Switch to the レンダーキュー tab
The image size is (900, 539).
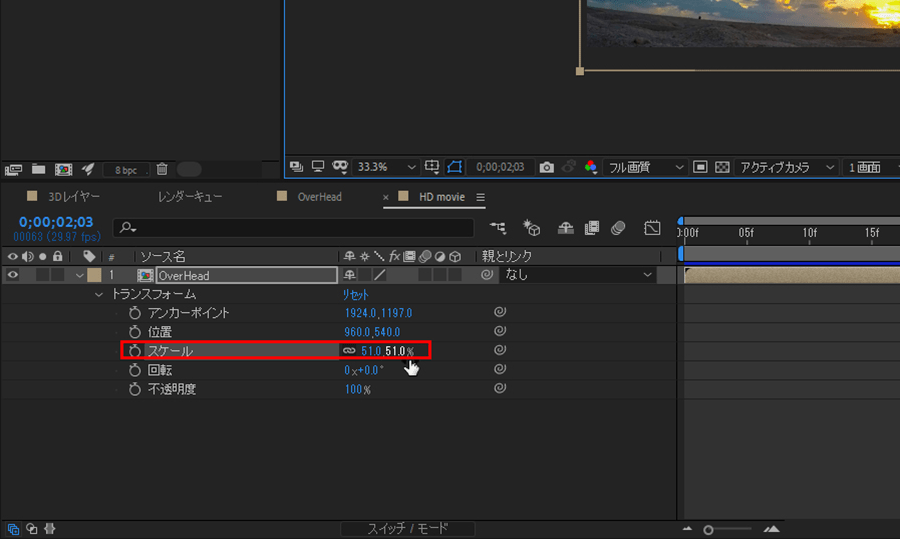tap(190, 197)
